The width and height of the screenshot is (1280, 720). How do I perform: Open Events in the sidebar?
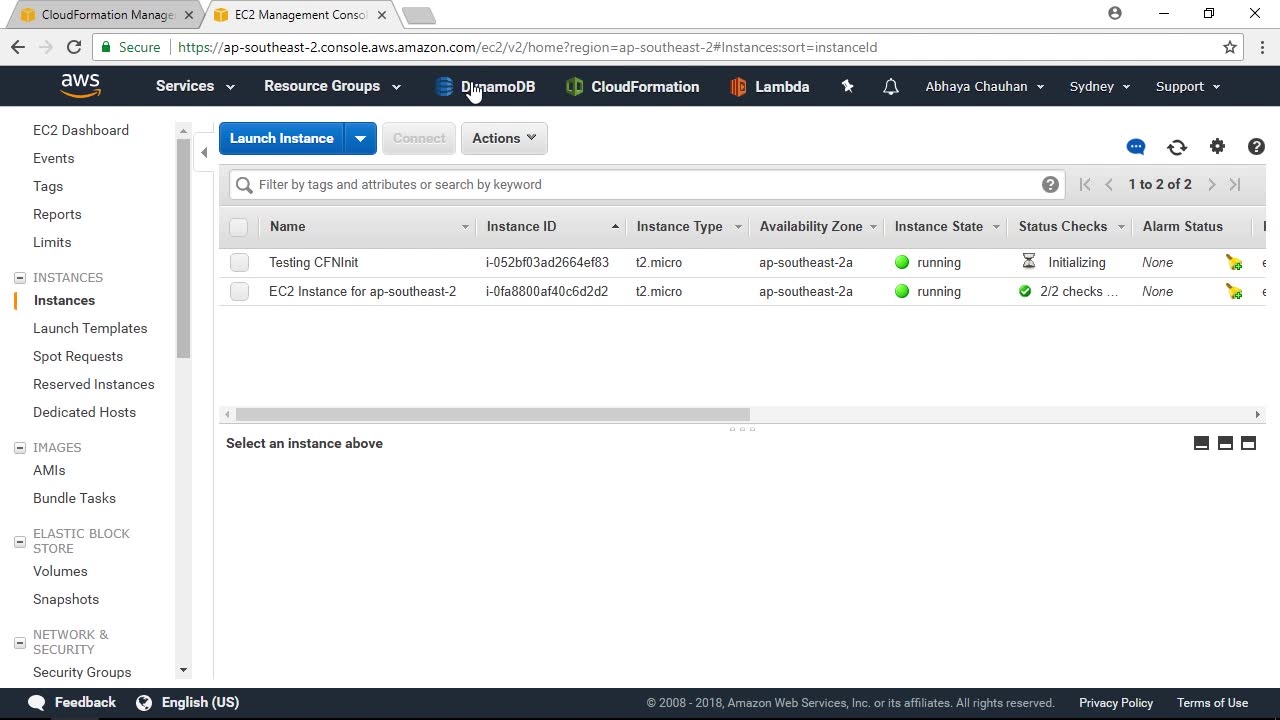pyautogui.click(x=54, y=158)
